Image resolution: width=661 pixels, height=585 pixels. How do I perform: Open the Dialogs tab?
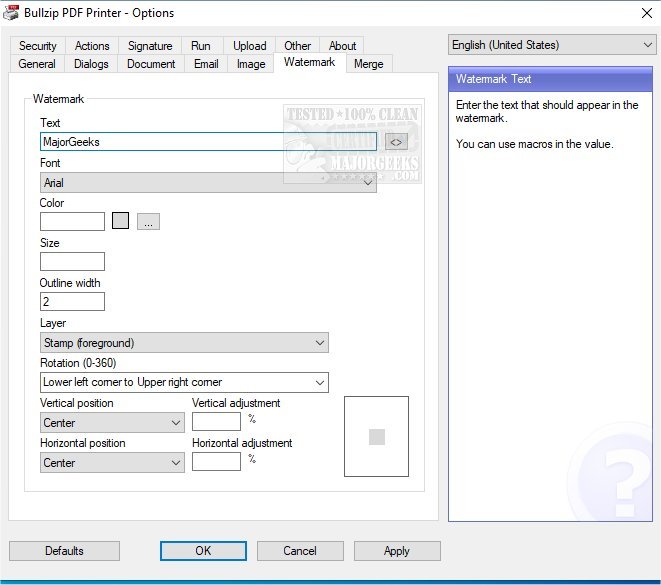pos(91,64)
